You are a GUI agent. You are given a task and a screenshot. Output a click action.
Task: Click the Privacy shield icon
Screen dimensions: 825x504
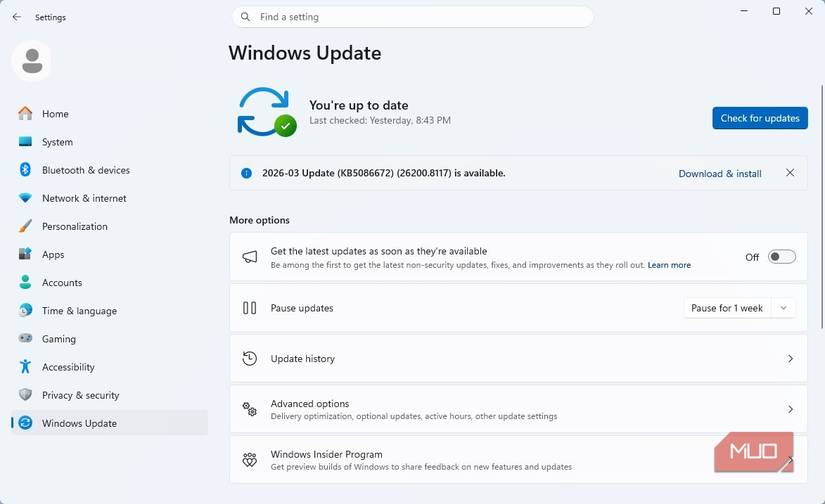[25, 395]
